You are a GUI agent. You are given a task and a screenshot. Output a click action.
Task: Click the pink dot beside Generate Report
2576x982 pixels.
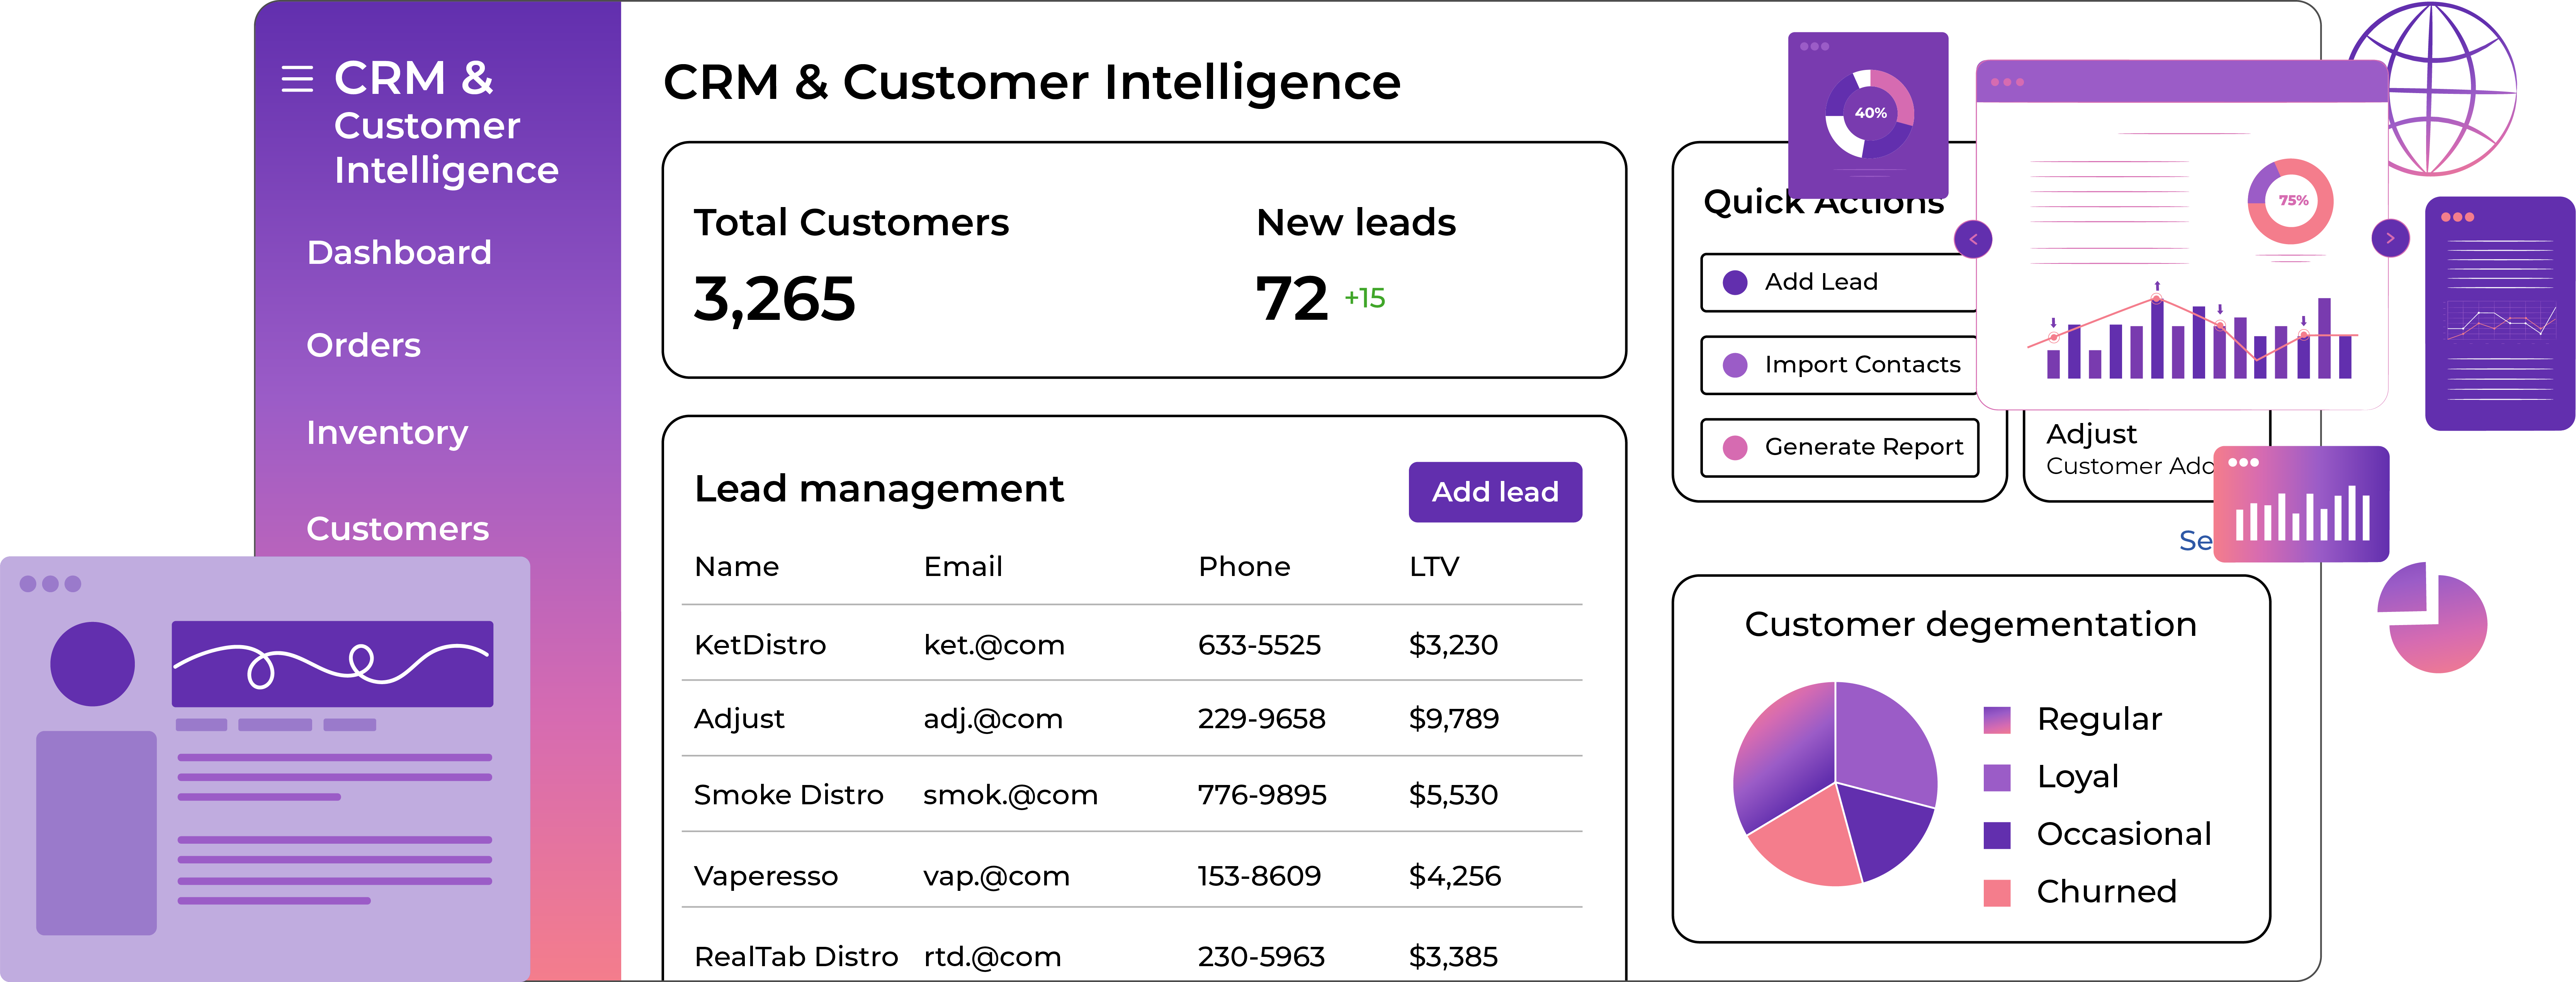(x=1735, y=448)
